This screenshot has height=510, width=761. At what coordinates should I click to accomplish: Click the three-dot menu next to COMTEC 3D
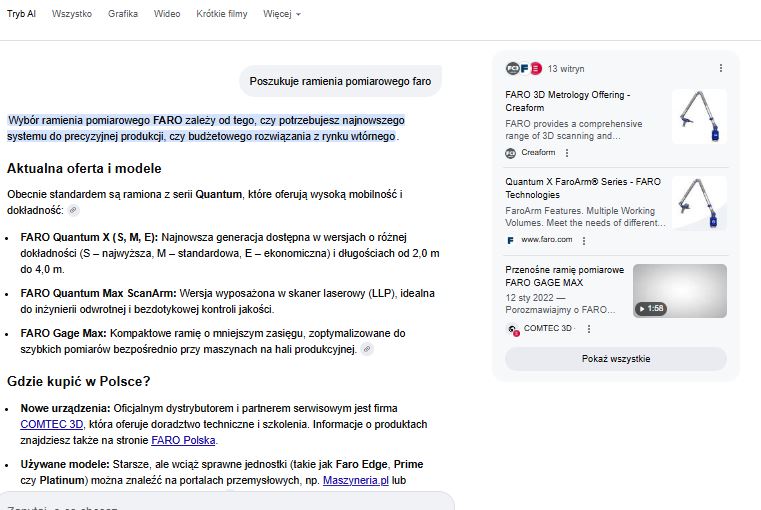pos(589,328)
